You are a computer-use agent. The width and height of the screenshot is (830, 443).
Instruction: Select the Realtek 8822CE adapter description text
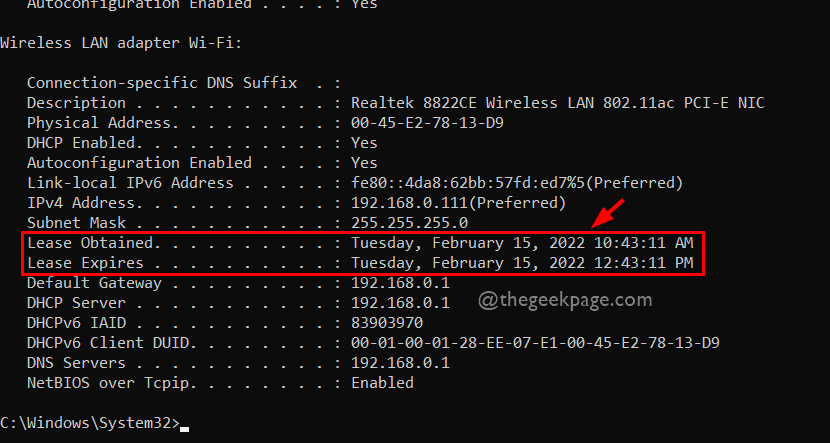tap(558, 103)
